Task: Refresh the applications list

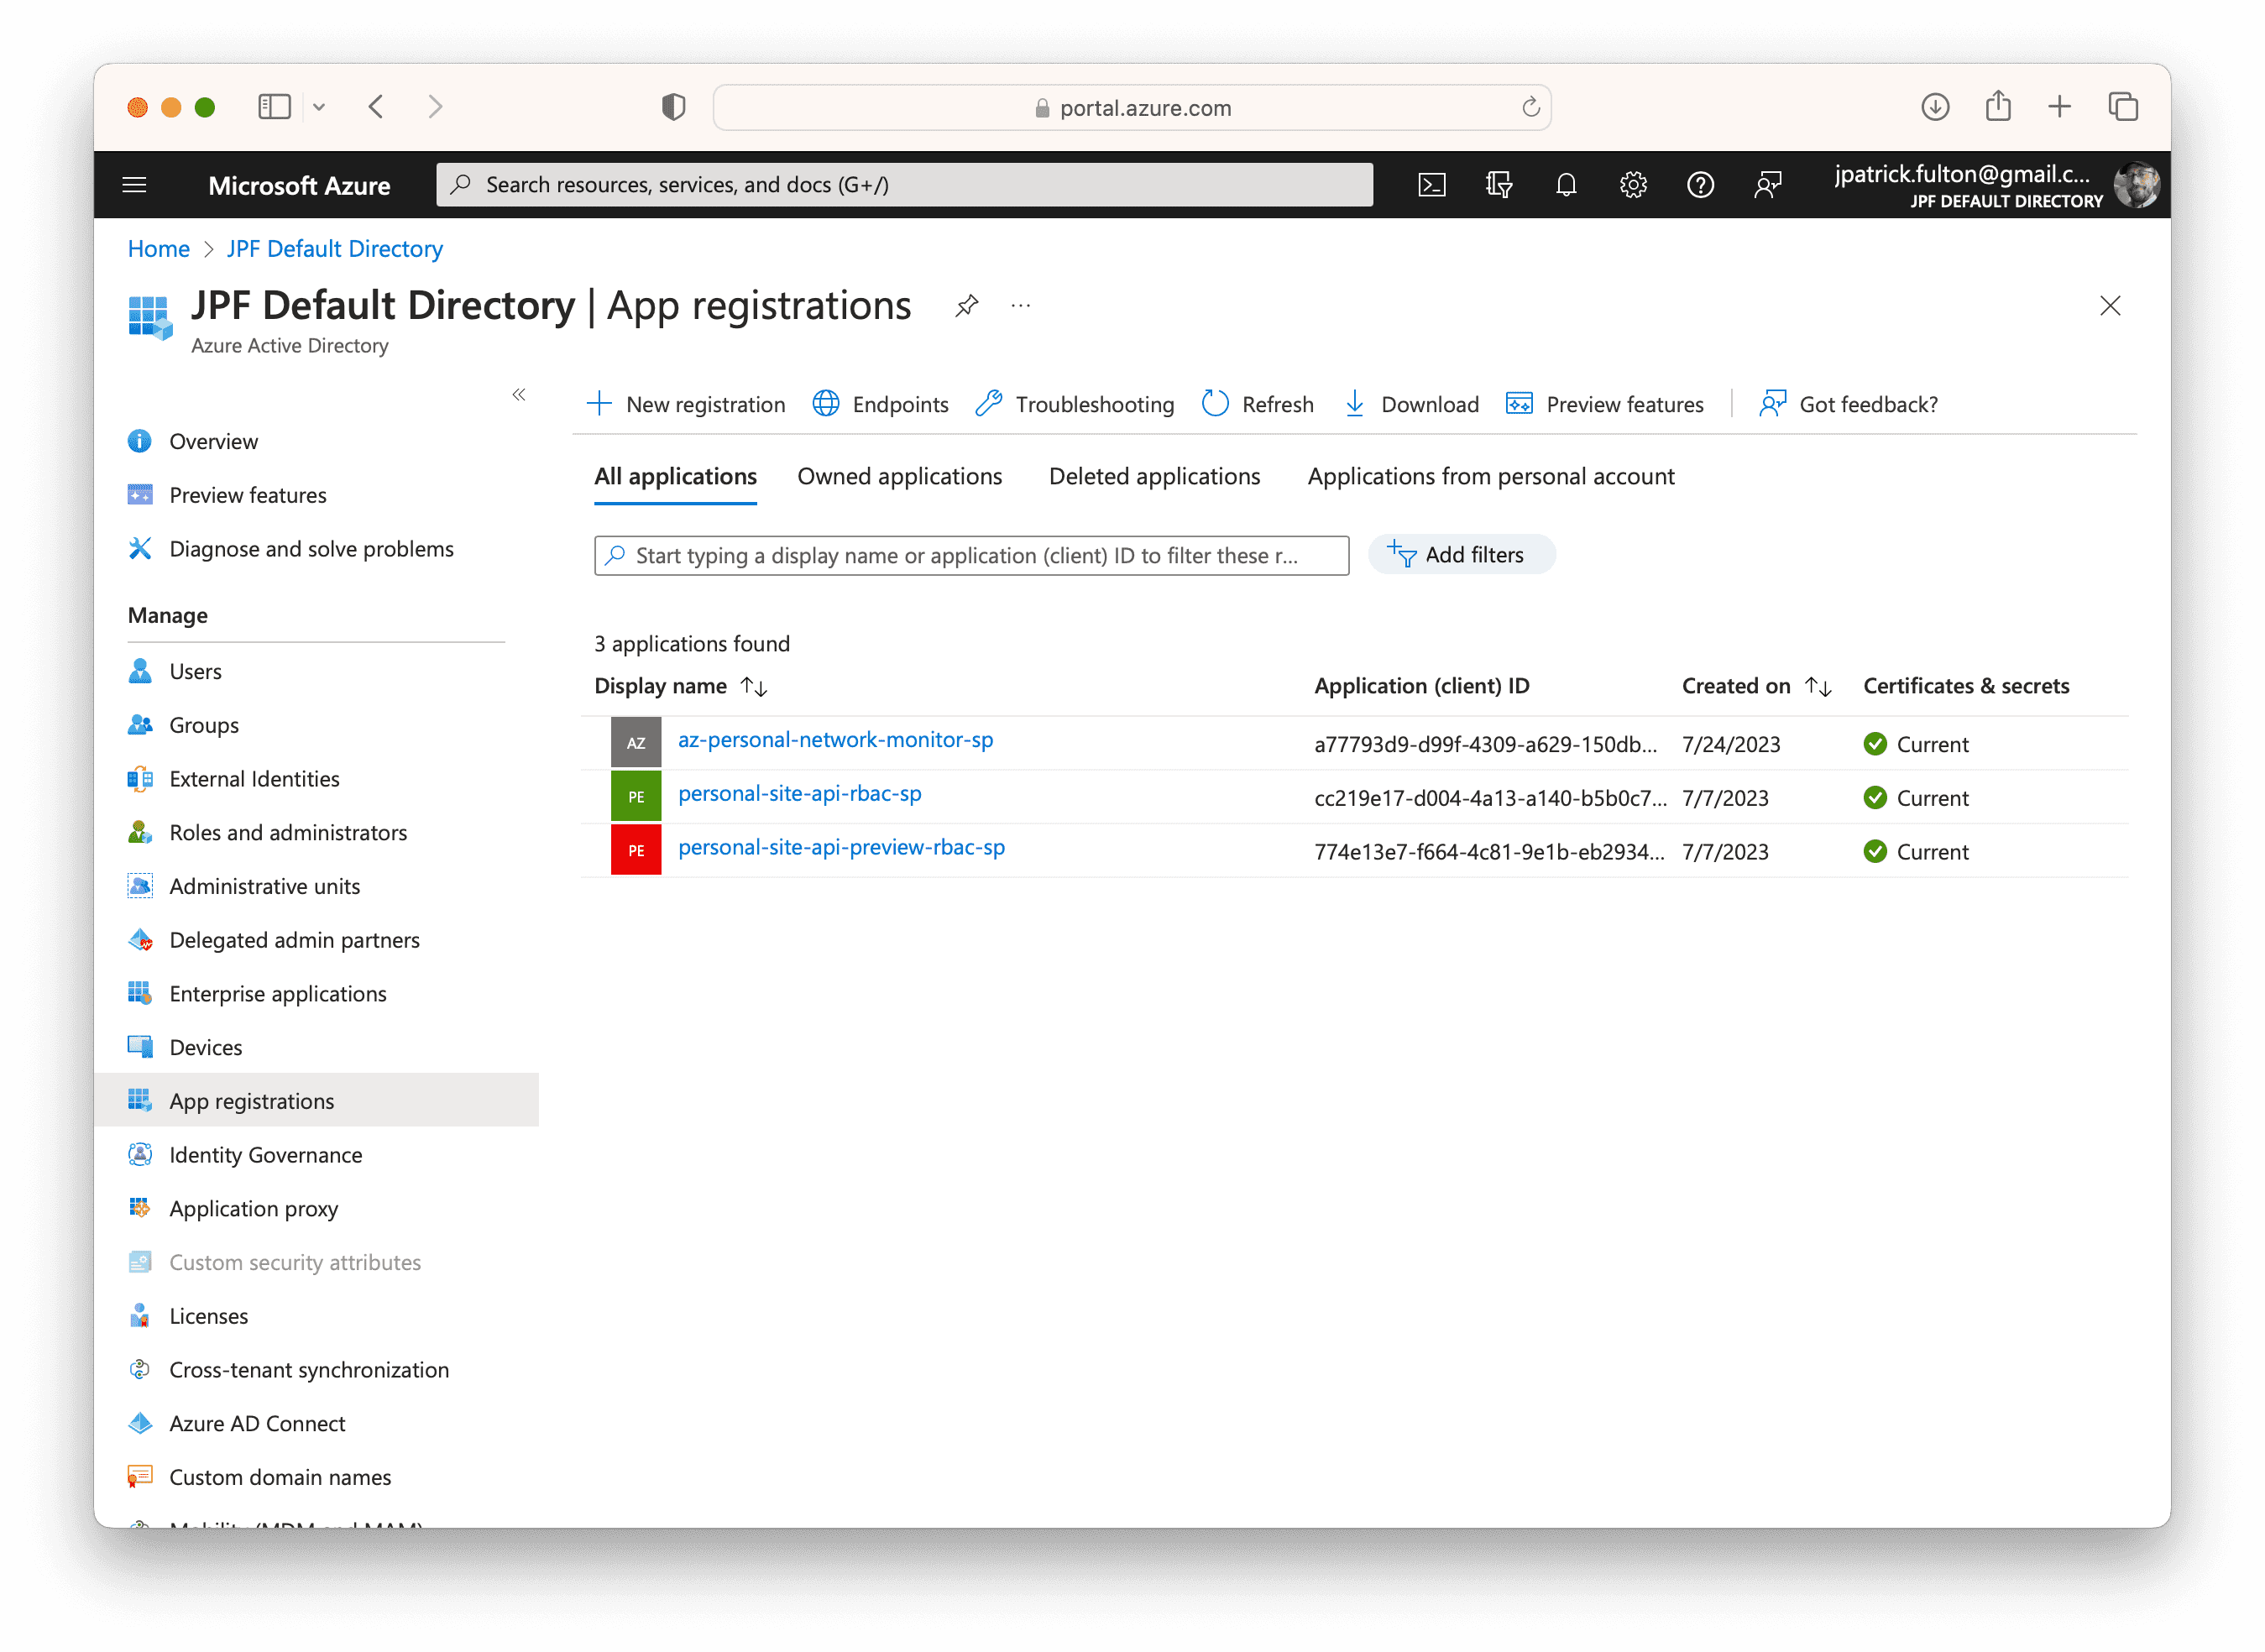Action: tap(1258, 404)
